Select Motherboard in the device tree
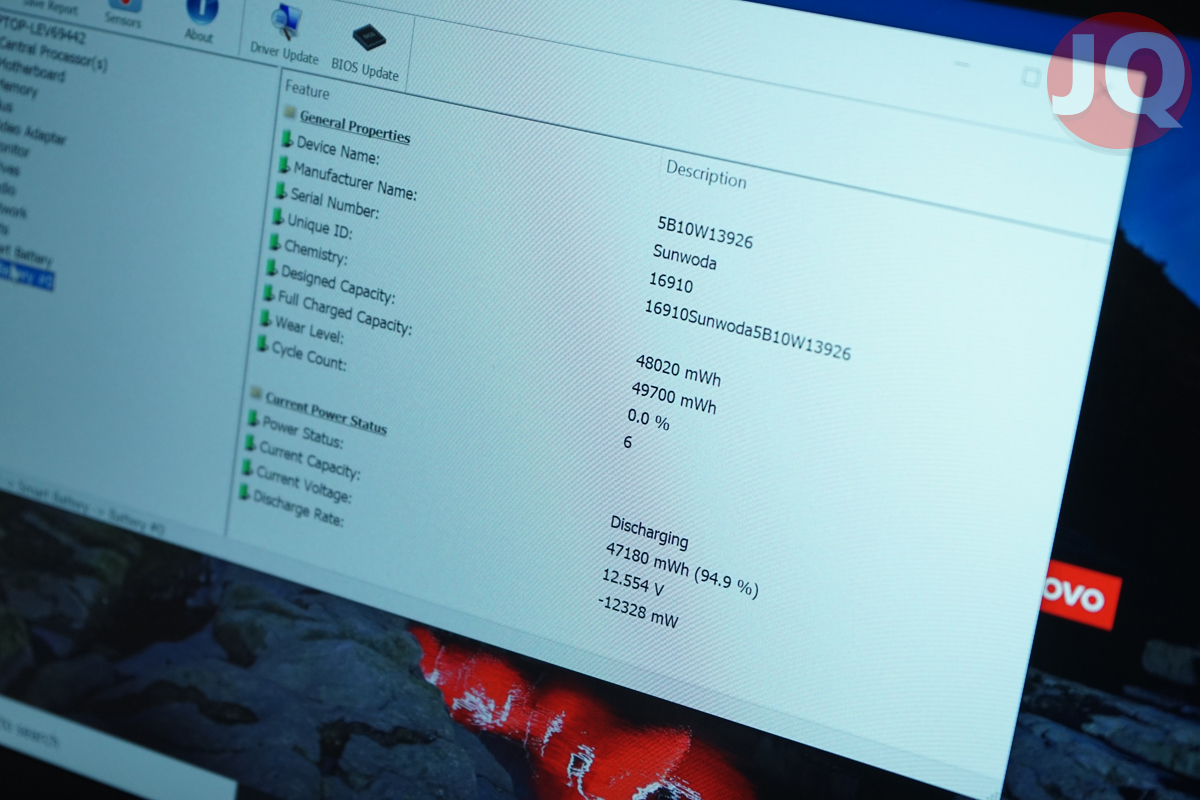1200x800 pixels. [x=33, y=72]
